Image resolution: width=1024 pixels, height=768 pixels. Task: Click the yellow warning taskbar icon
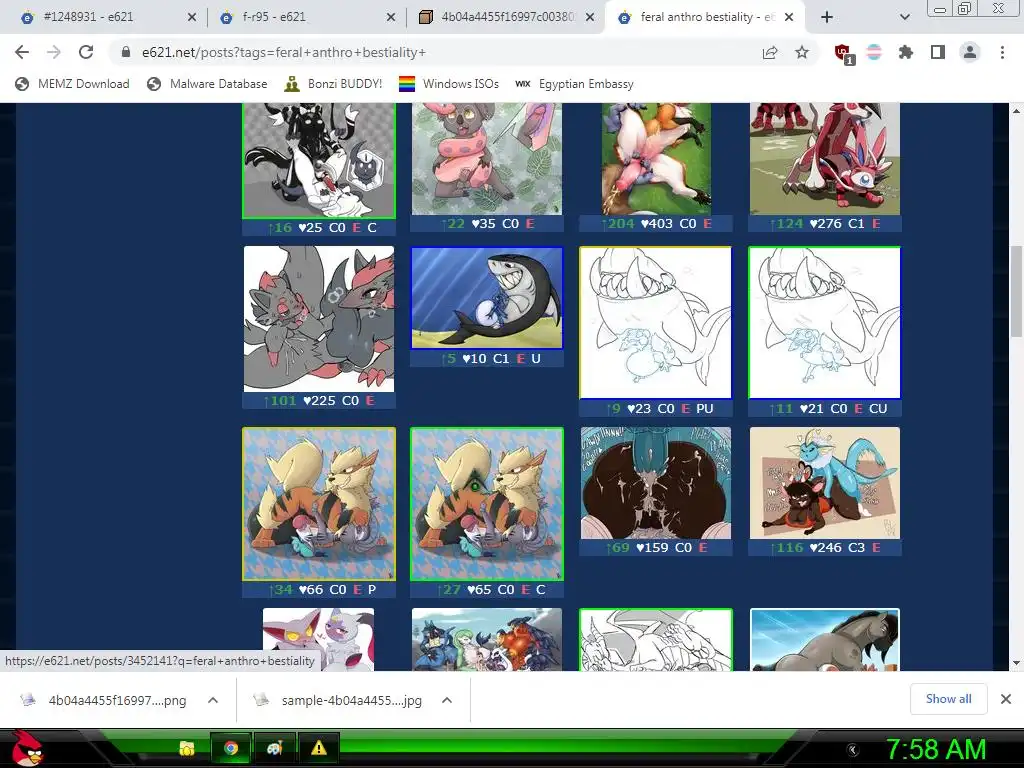coord(319,748)
